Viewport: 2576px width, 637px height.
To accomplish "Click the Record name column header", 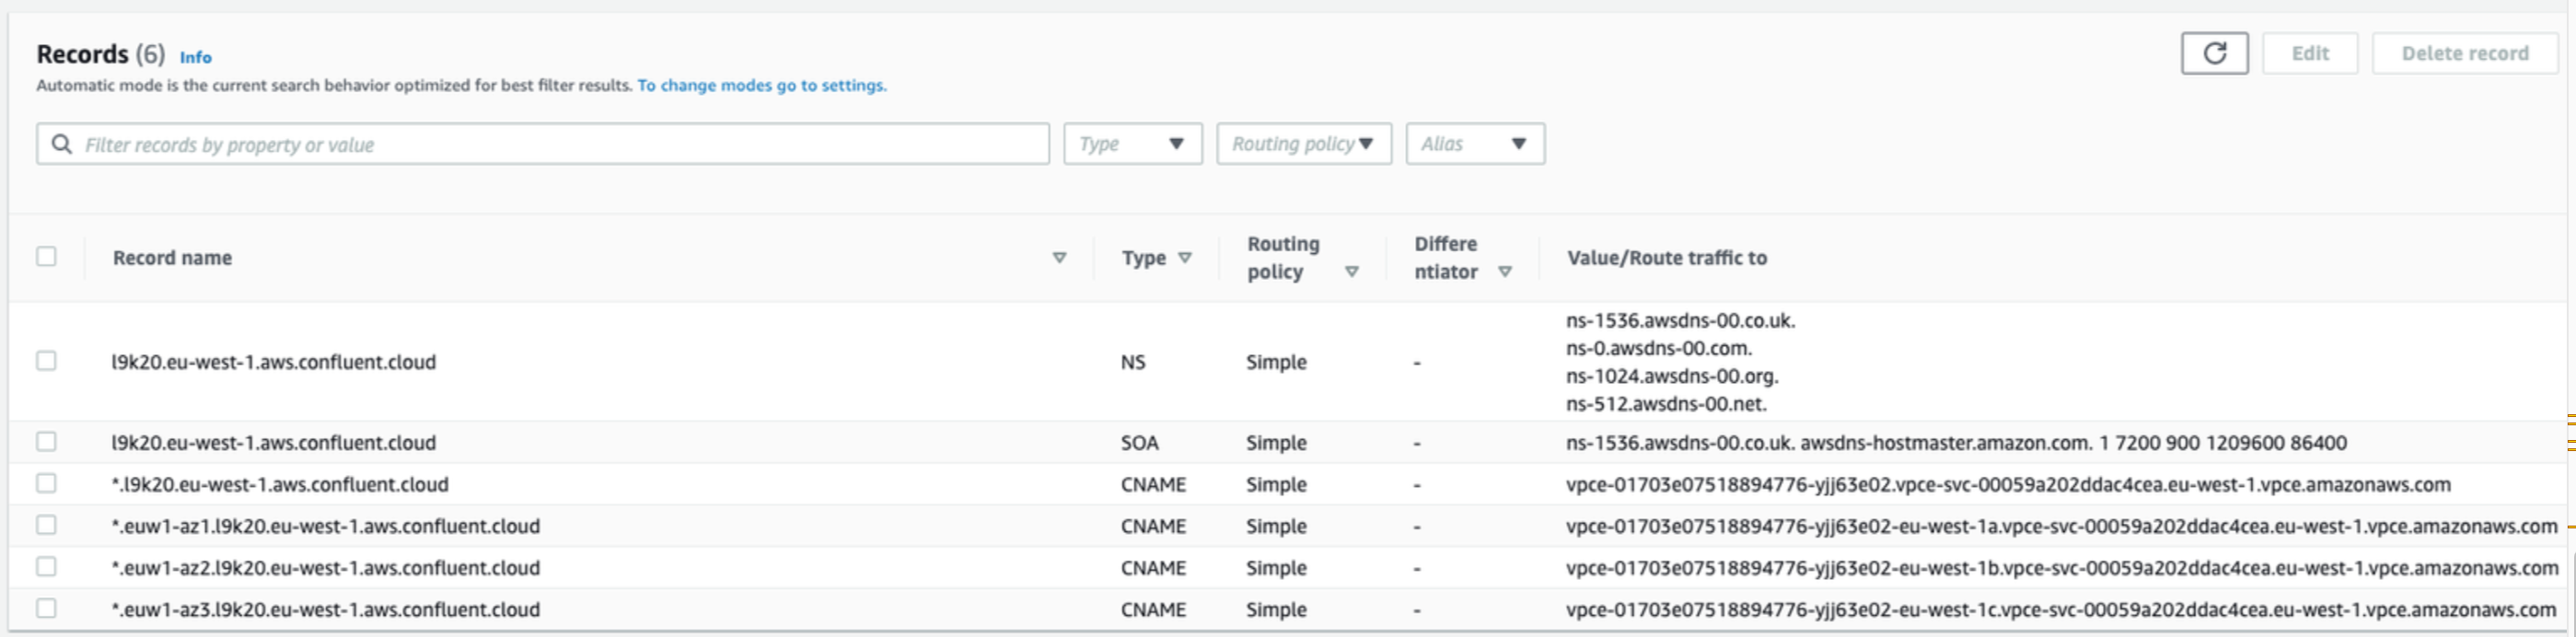I will tap(172, 258).
